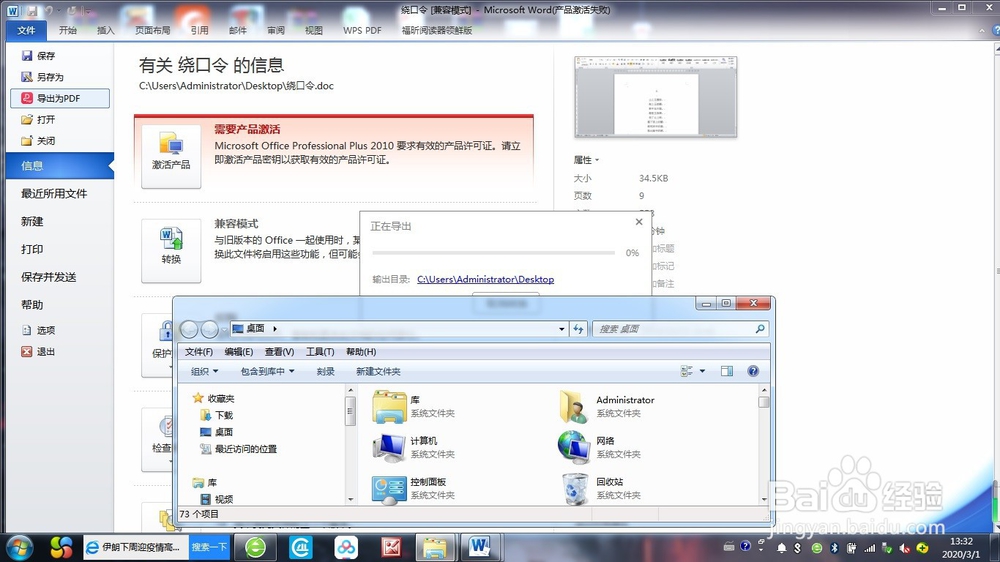Click the document preview thumbnail
The image size is (1000, 562).
point(656,97)
